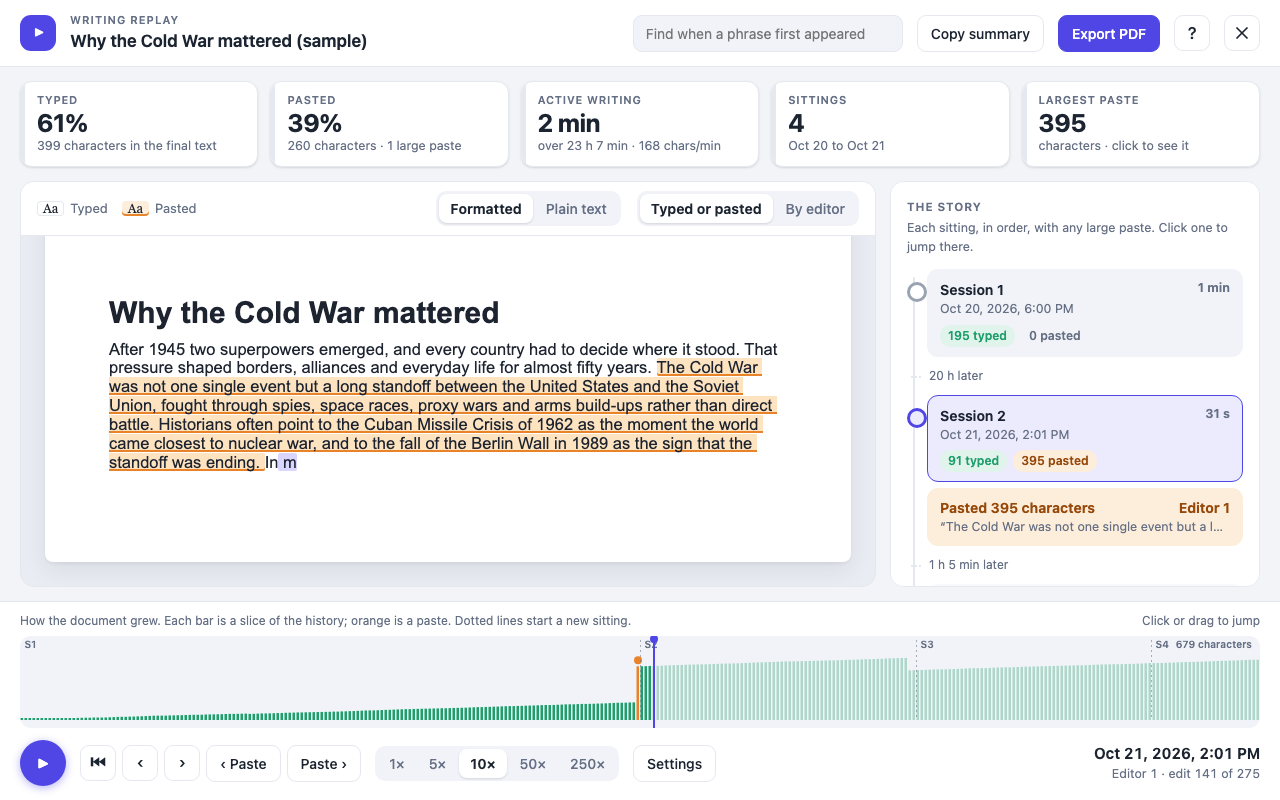Click the Sittings 4 stat card
Image resolution: width=1280 pixels, height=800 pixels.
pyautogui.click(x=891, y=124)
